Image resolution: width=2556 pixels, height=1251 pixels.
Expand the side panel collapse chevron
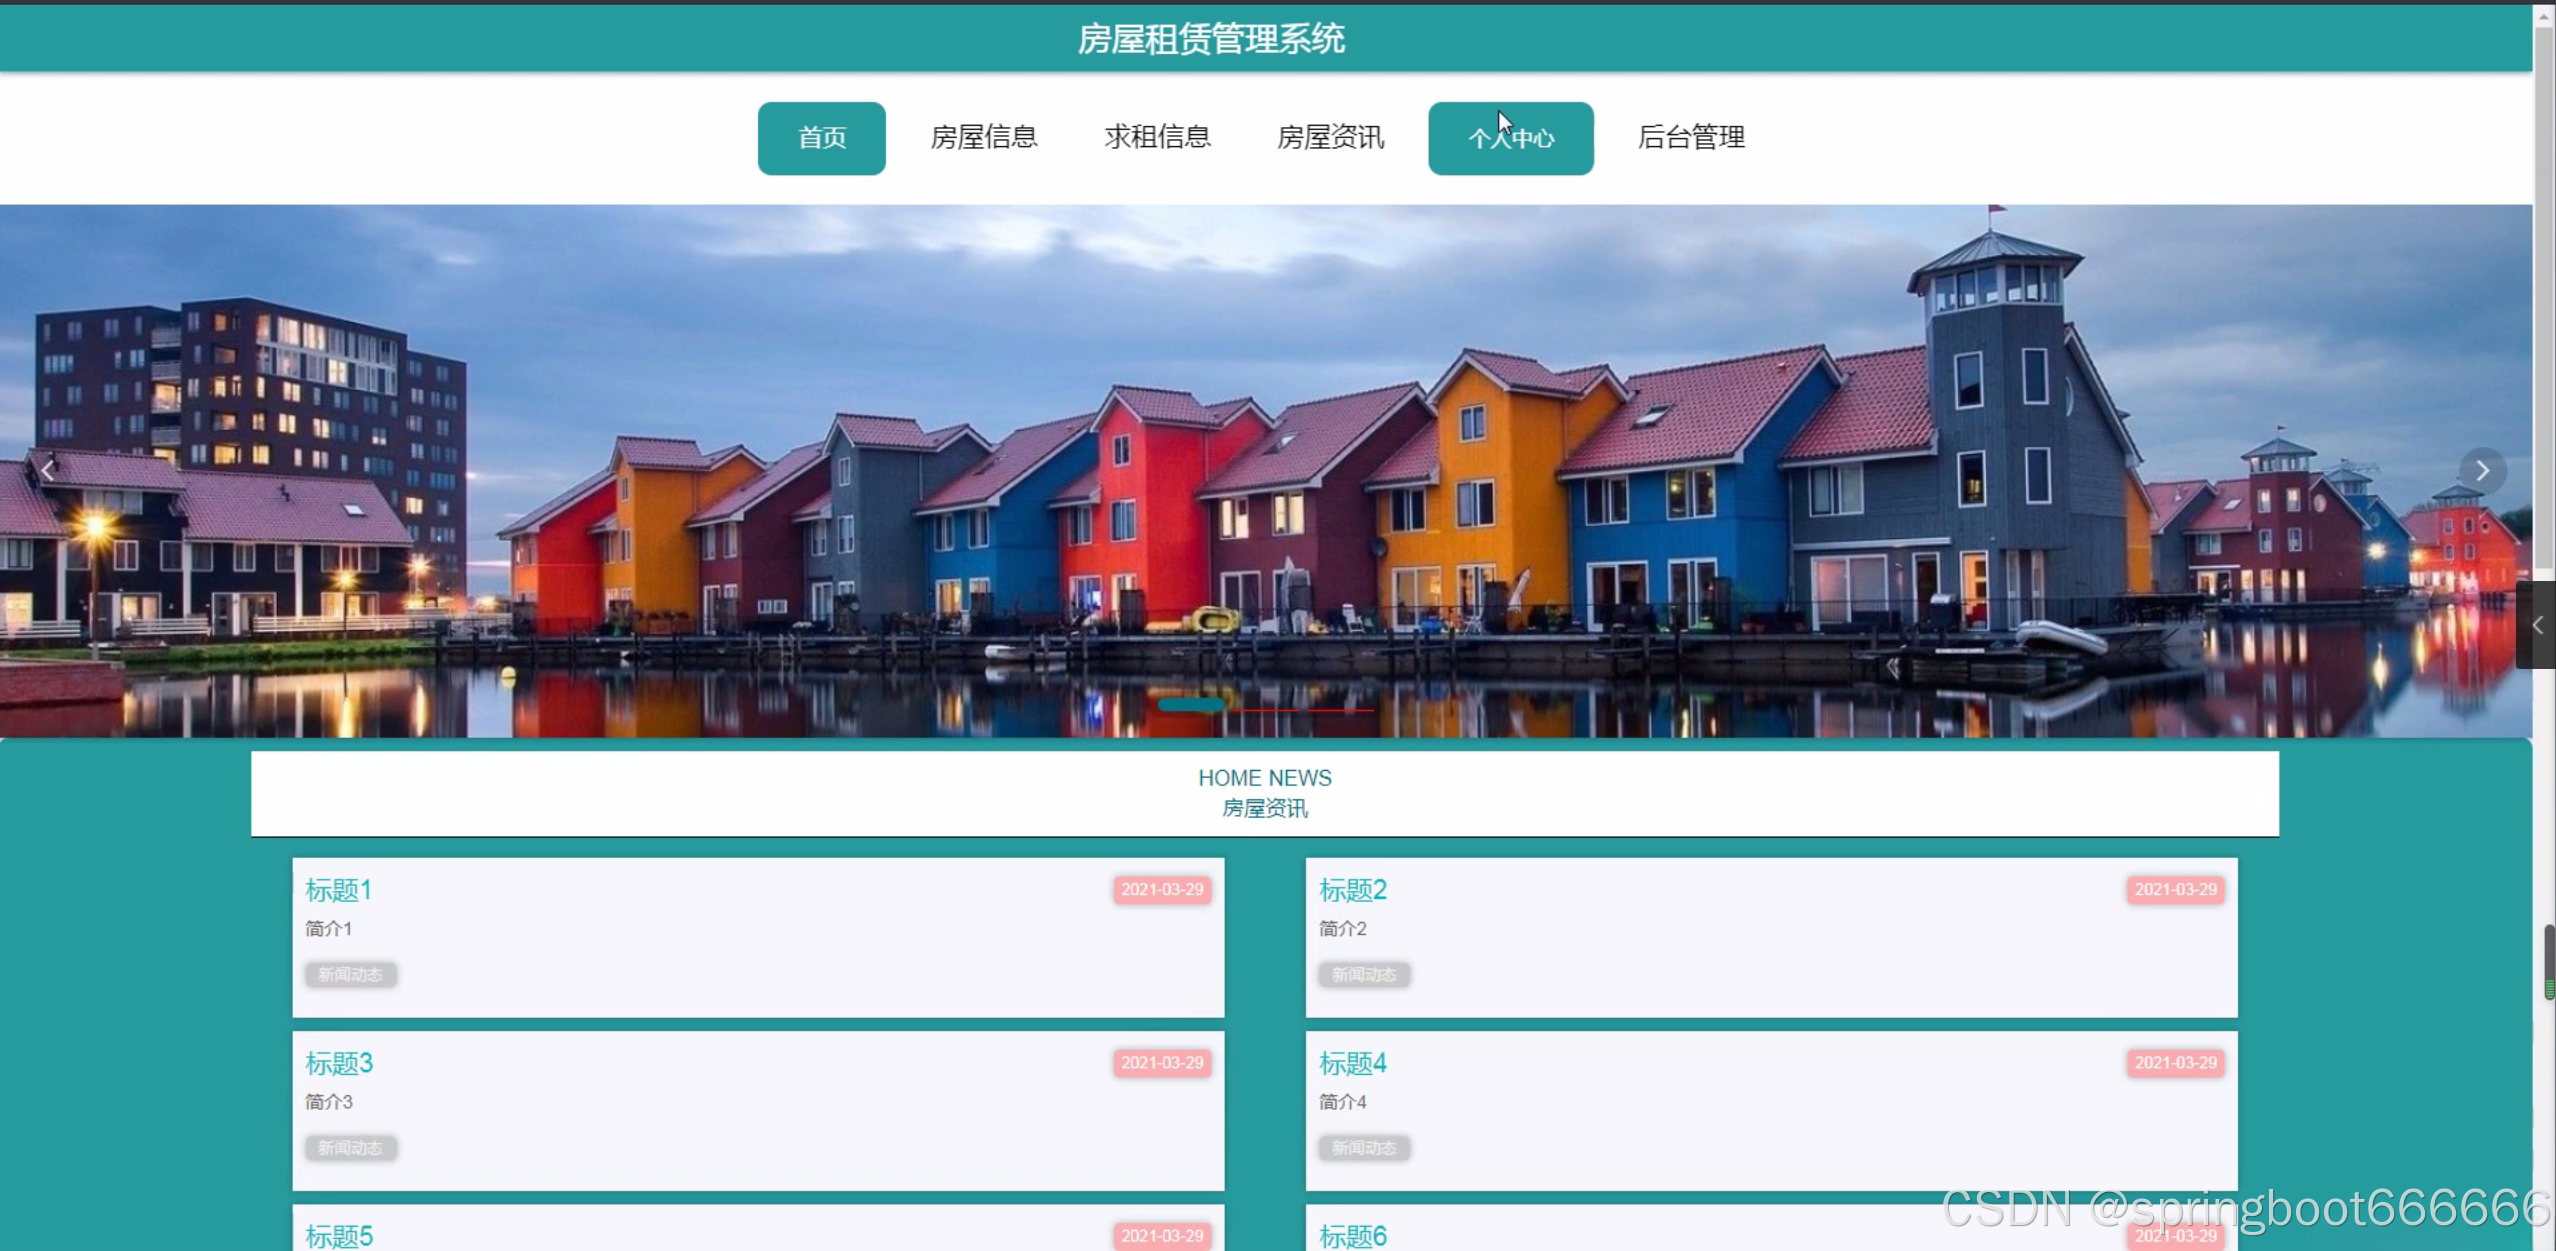[2537, 625]
